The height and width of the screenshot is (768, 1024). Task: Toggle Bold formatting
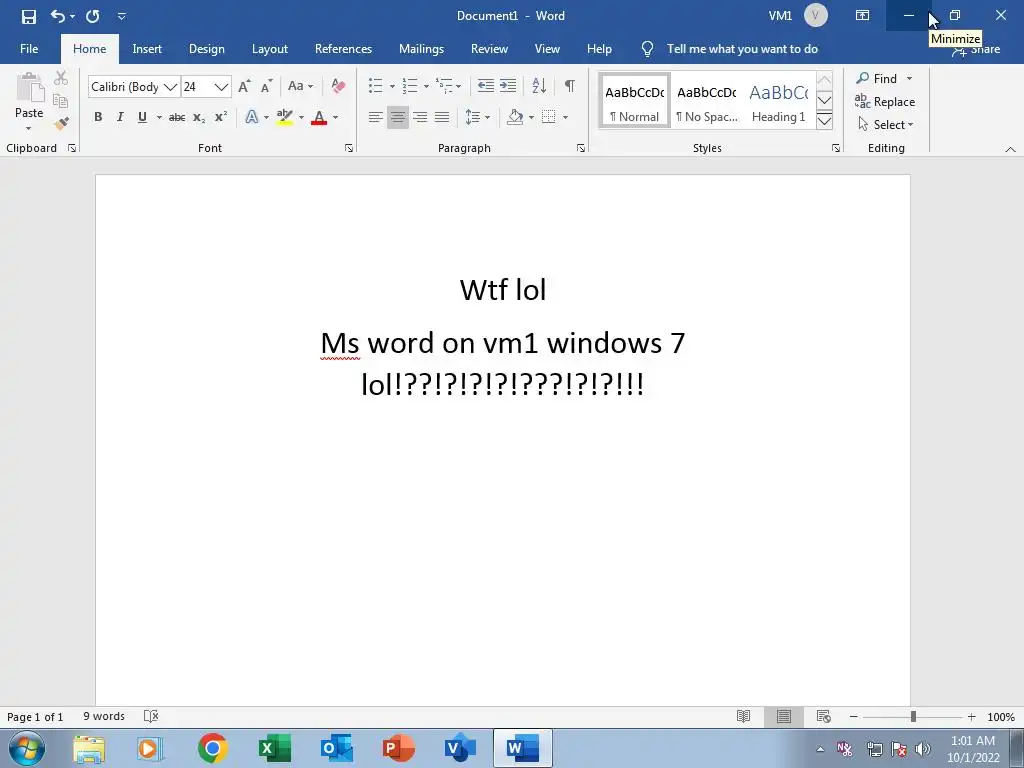98,117
